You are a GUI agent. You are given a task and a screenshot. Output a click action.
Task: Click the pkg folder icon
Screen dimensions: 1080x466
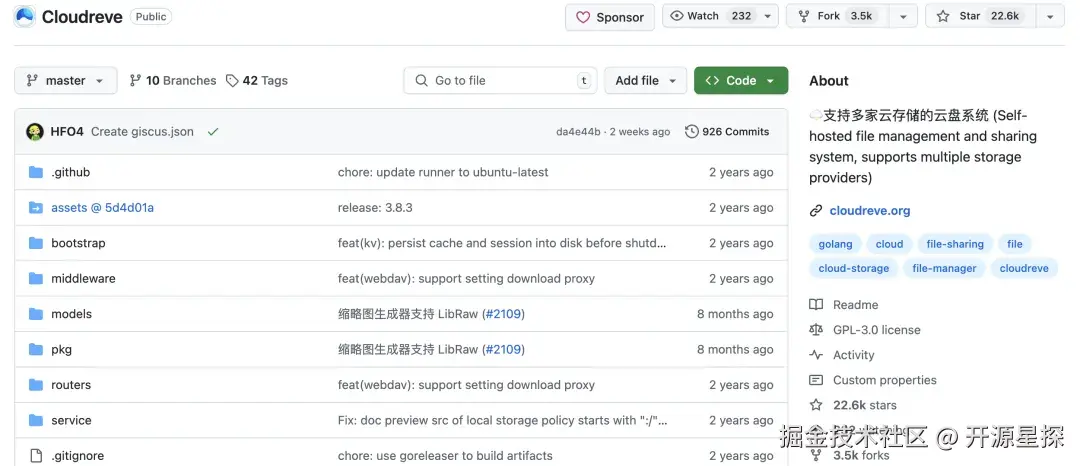click(x=36, y=349)
